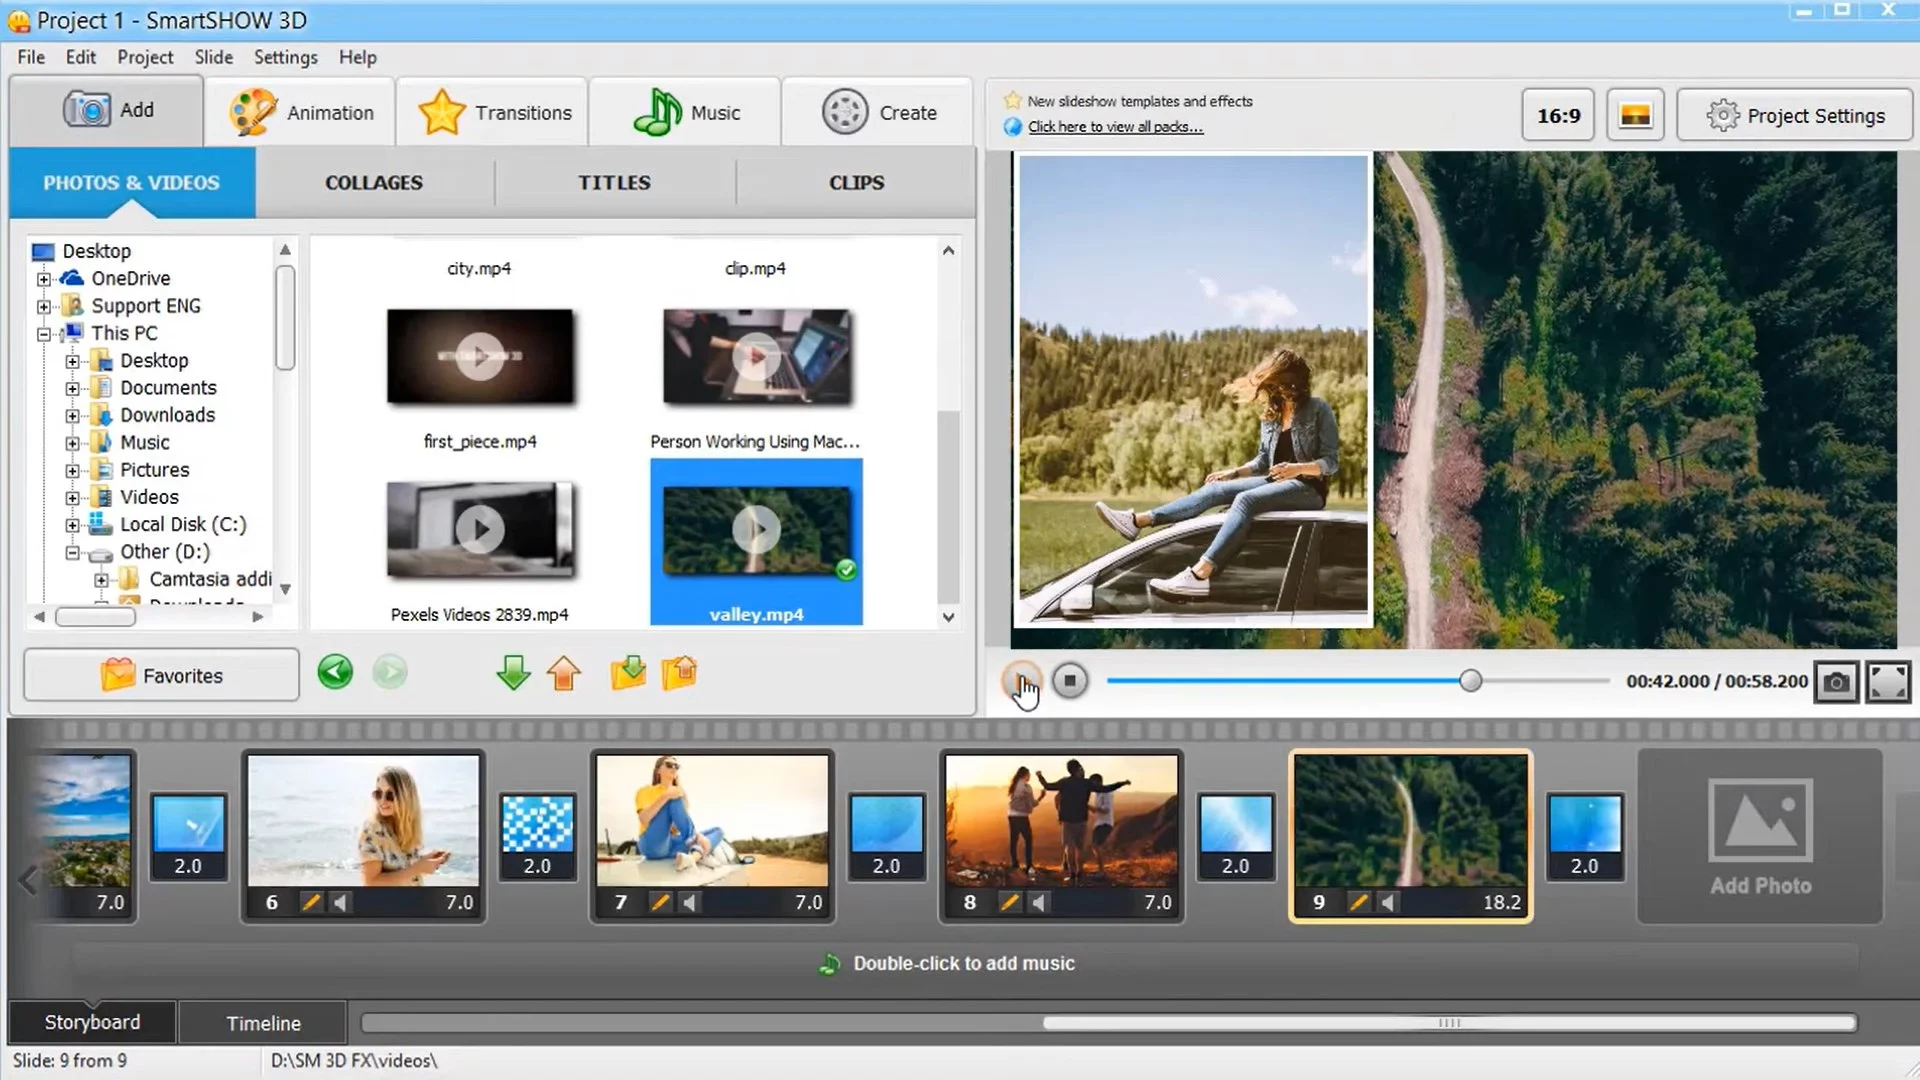The image size is (1920, 1080).
Task: Edit slide 6 with pencil icon
Action: coord(311,902)
